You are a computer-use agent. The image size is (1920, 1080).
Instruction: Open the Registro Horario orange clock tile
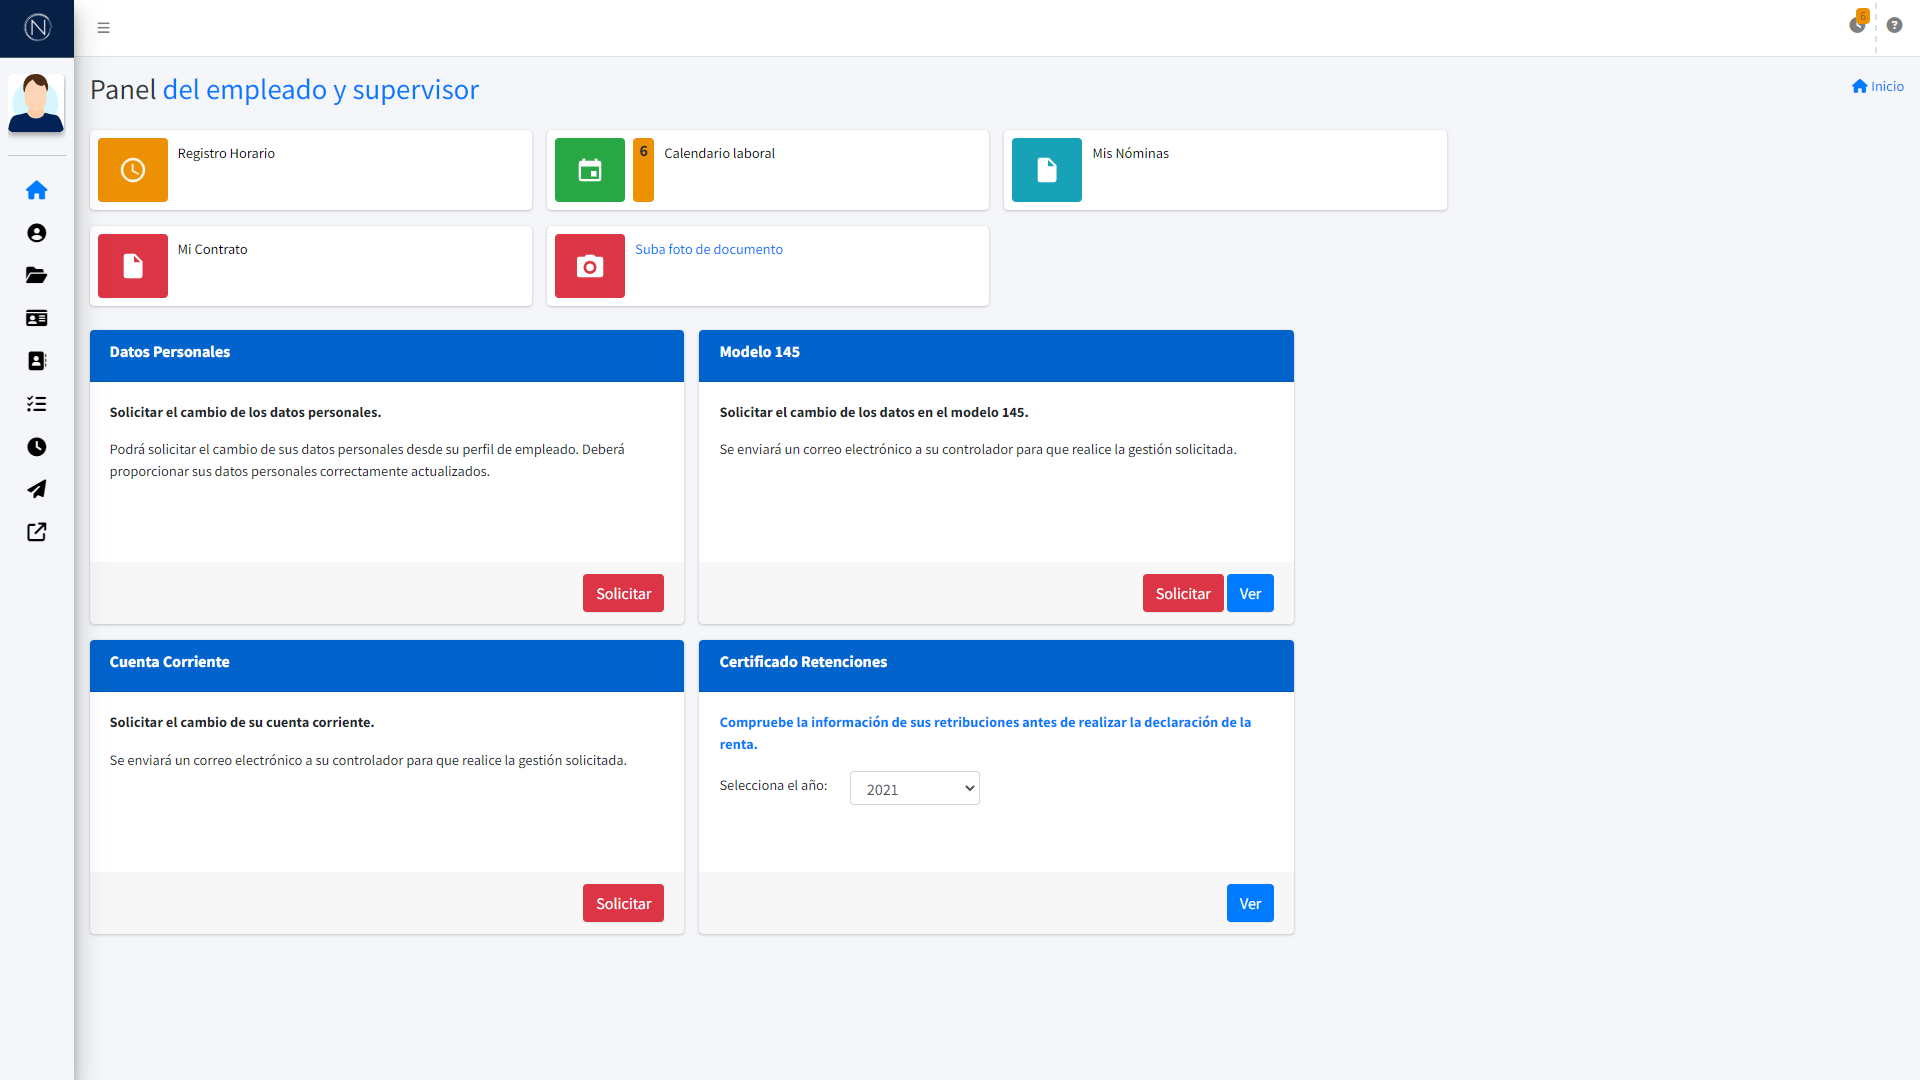pos(133,170)
